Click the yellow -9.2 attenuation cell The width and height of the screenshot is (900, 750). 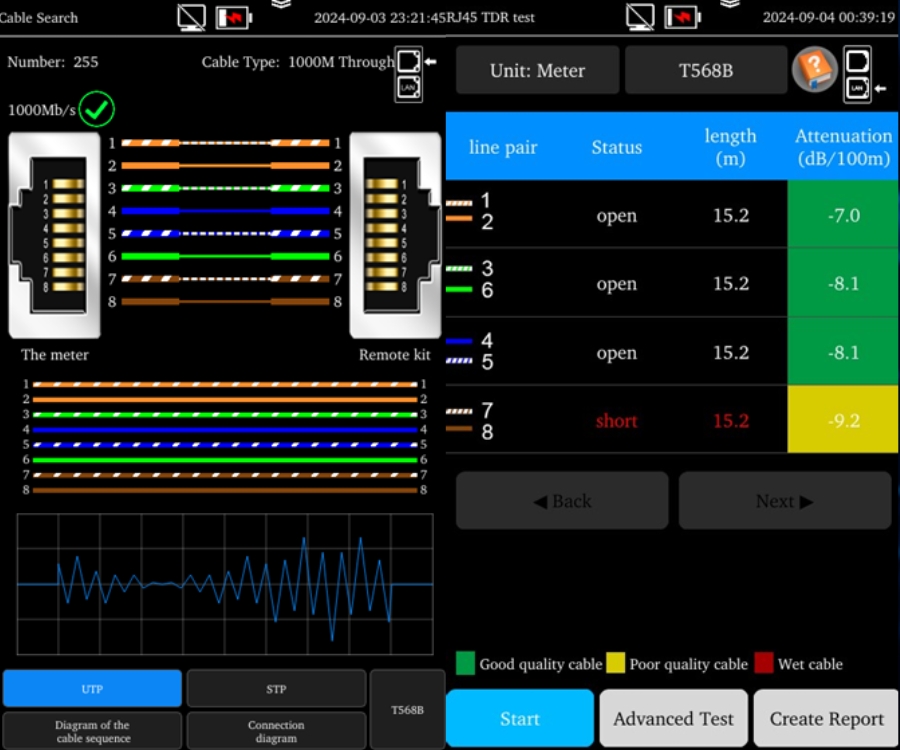pos(843,420)
